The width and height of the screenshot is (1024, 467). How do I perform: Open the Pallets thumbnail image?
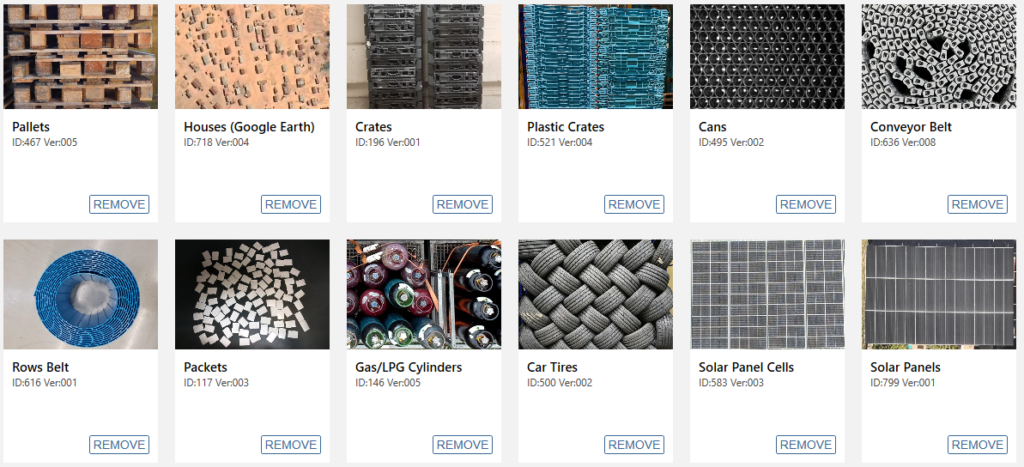[x=80, y=57]
